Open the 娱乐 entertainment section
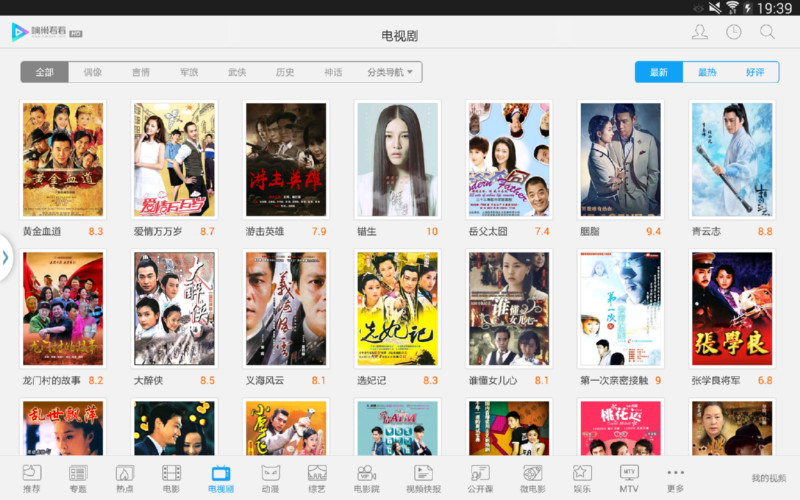The height and width of the screenshot is (500, 800). click(x=582, y=479)
